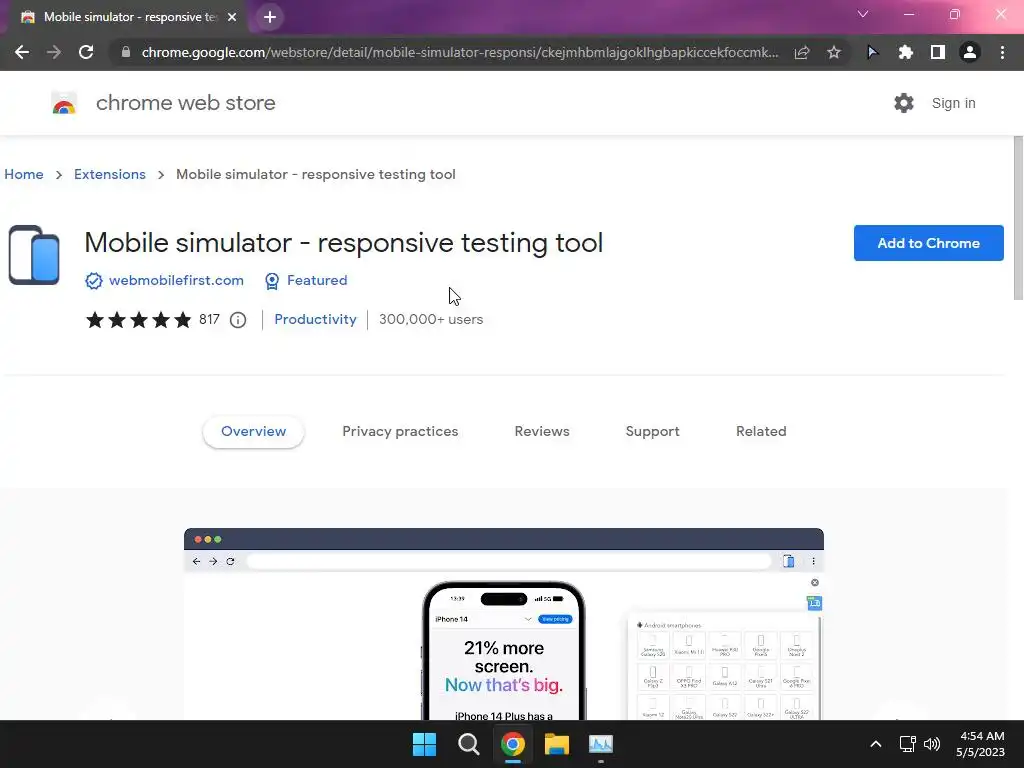Viewport: 1024px width, 768px height.
Task: Bookmark this tab with the star icon
Action: pyautogui.click(x=834, y=52)
